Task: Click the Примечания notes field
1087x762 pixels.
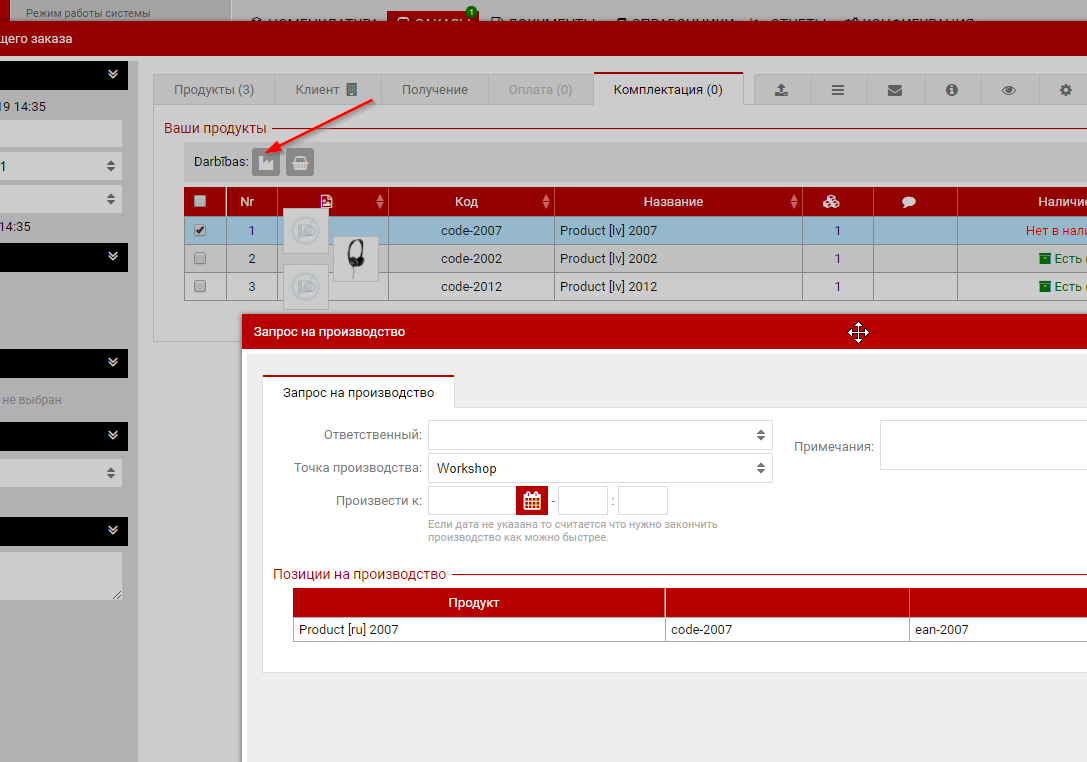Action: [x=982, y=445]
